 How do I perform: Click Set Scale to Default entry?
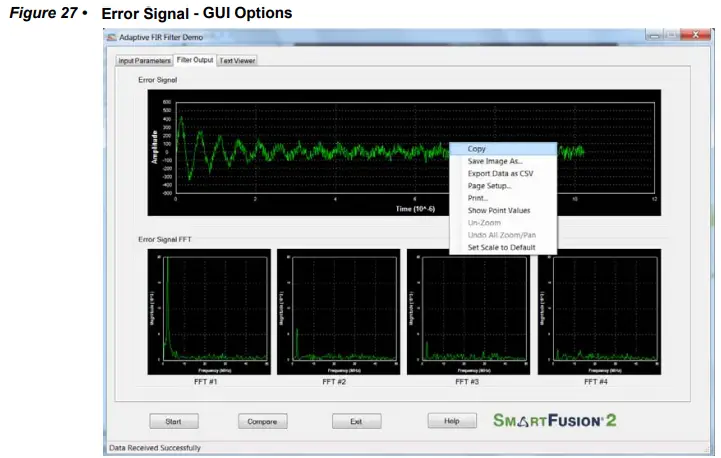click(x=503, y=247)
